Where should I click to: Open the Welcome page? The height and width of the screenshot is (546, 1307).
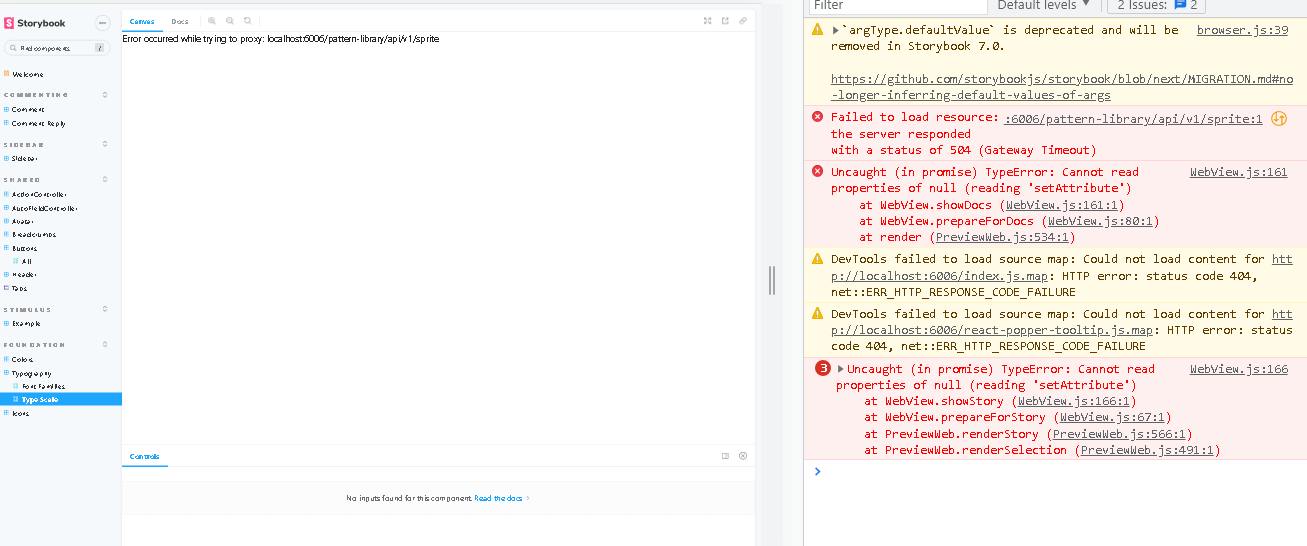pyautogui.click(x=27, y=74)
